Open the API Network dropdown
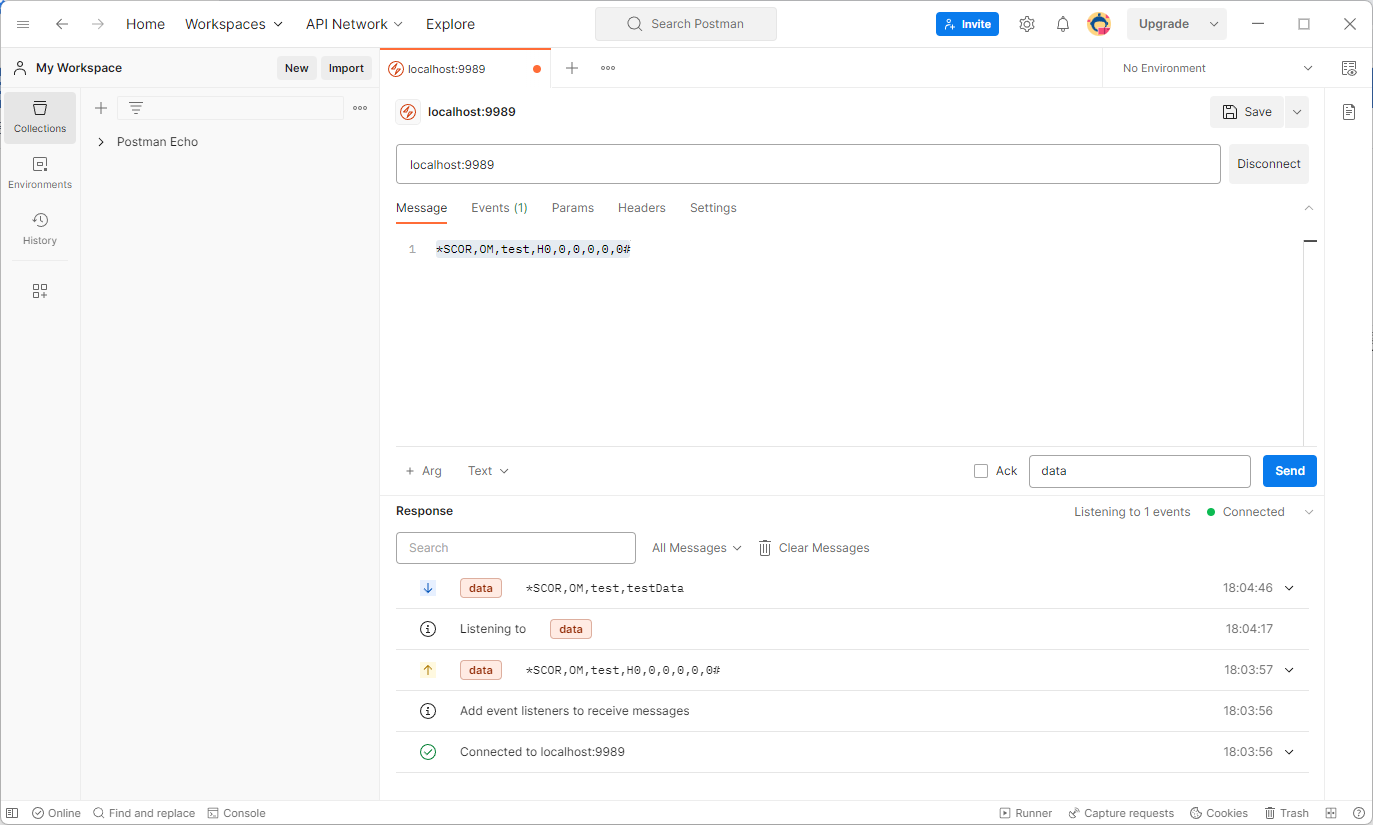Viewport: 1373px width, 825px height. pos(355,24)
